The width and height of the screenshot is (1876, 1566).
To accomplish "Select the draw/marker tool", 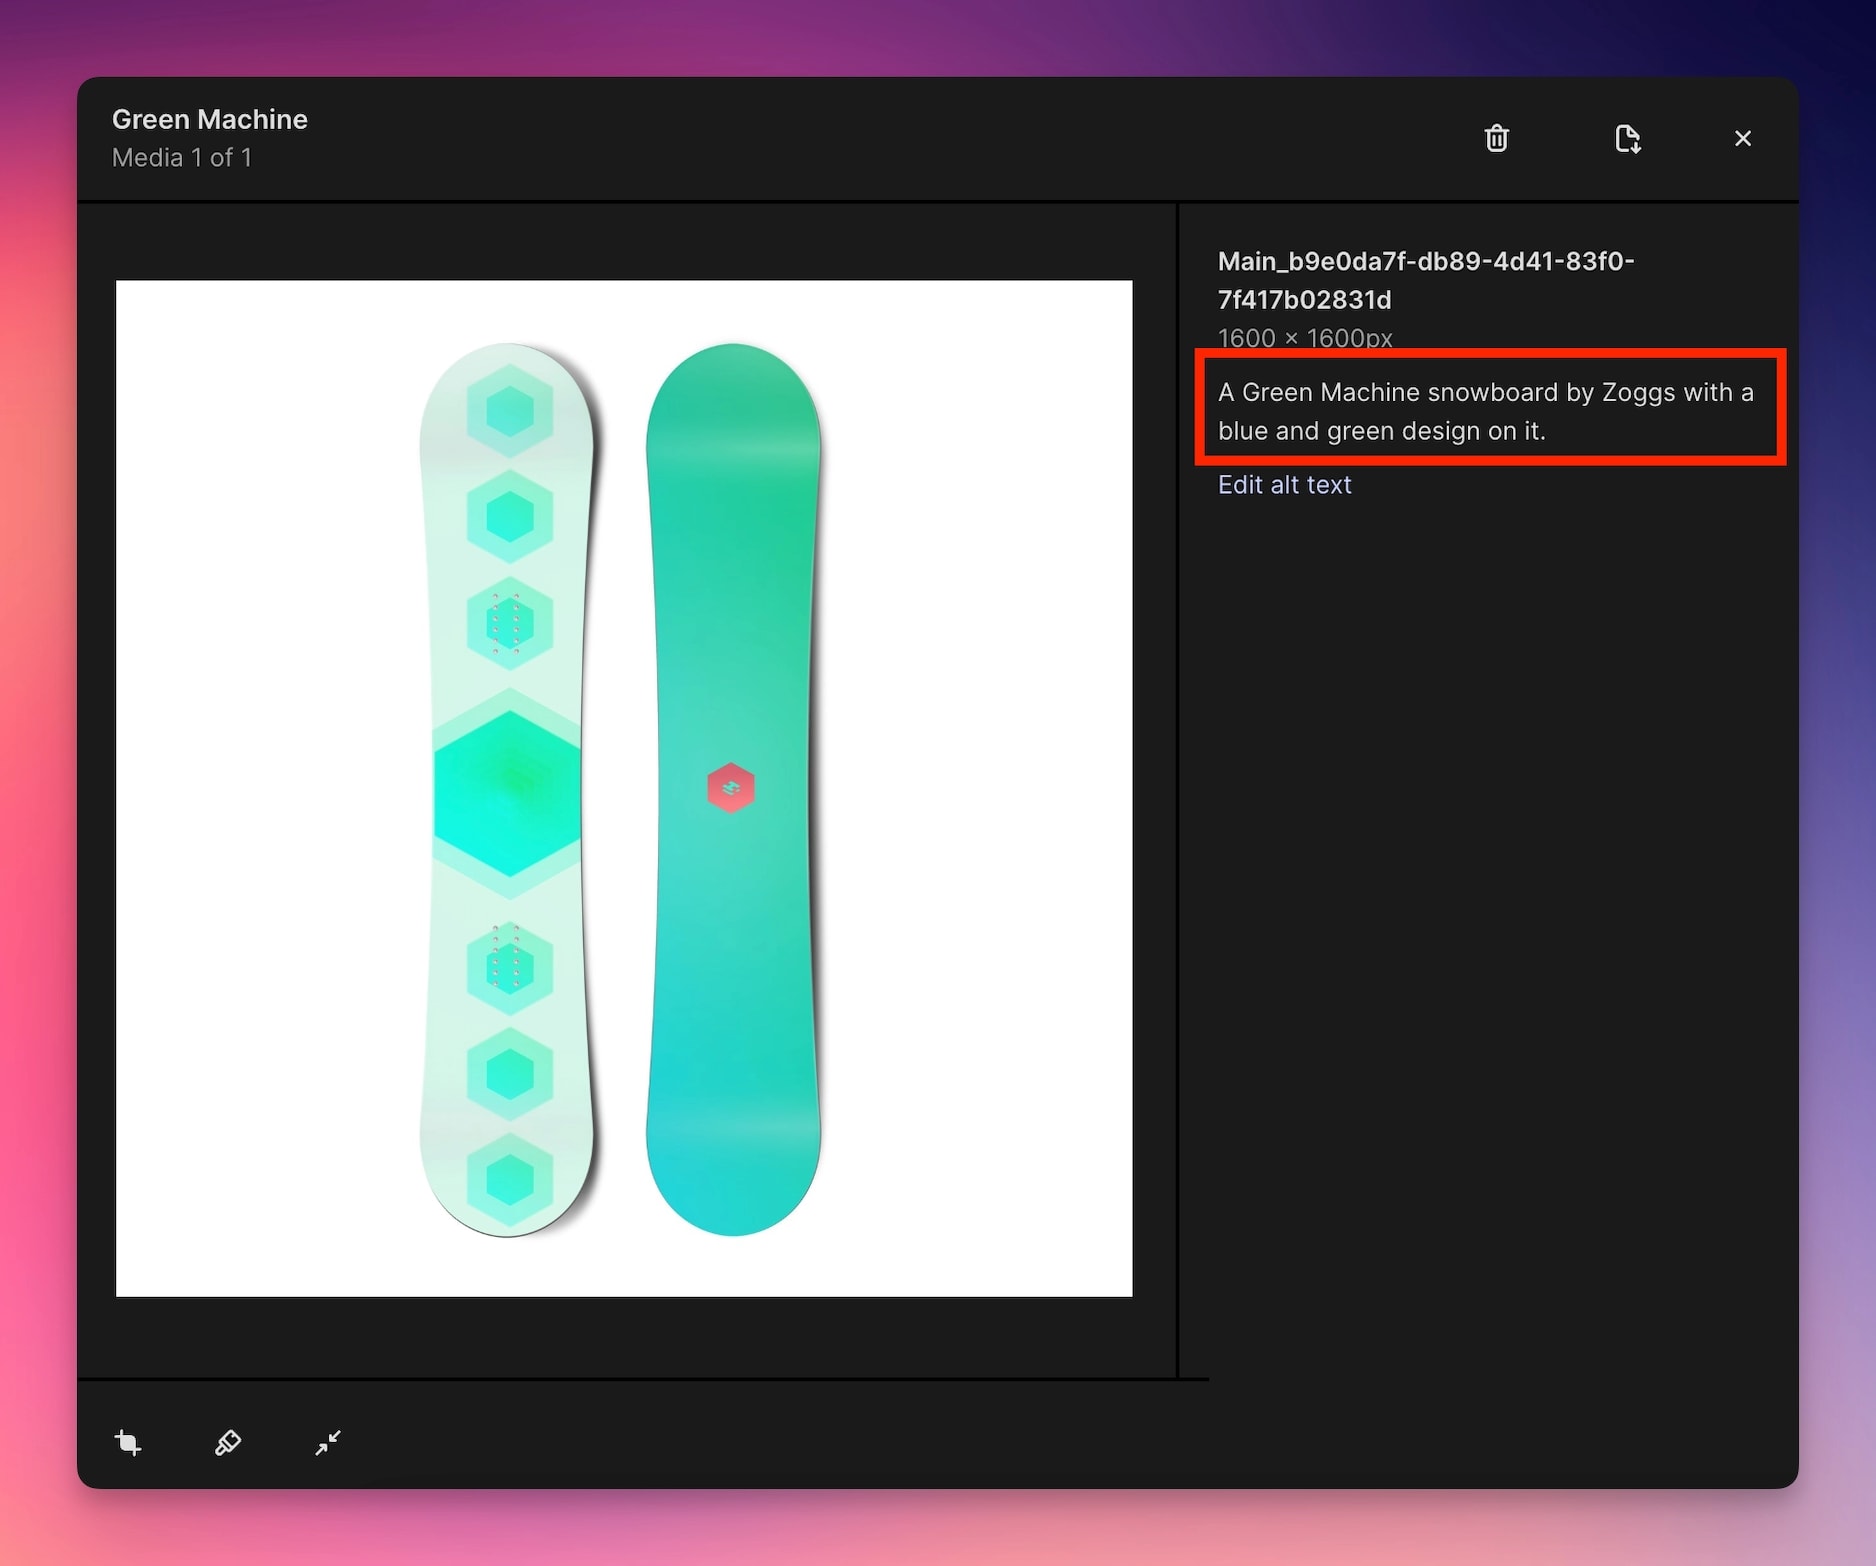I will [x=228, y=1442].
